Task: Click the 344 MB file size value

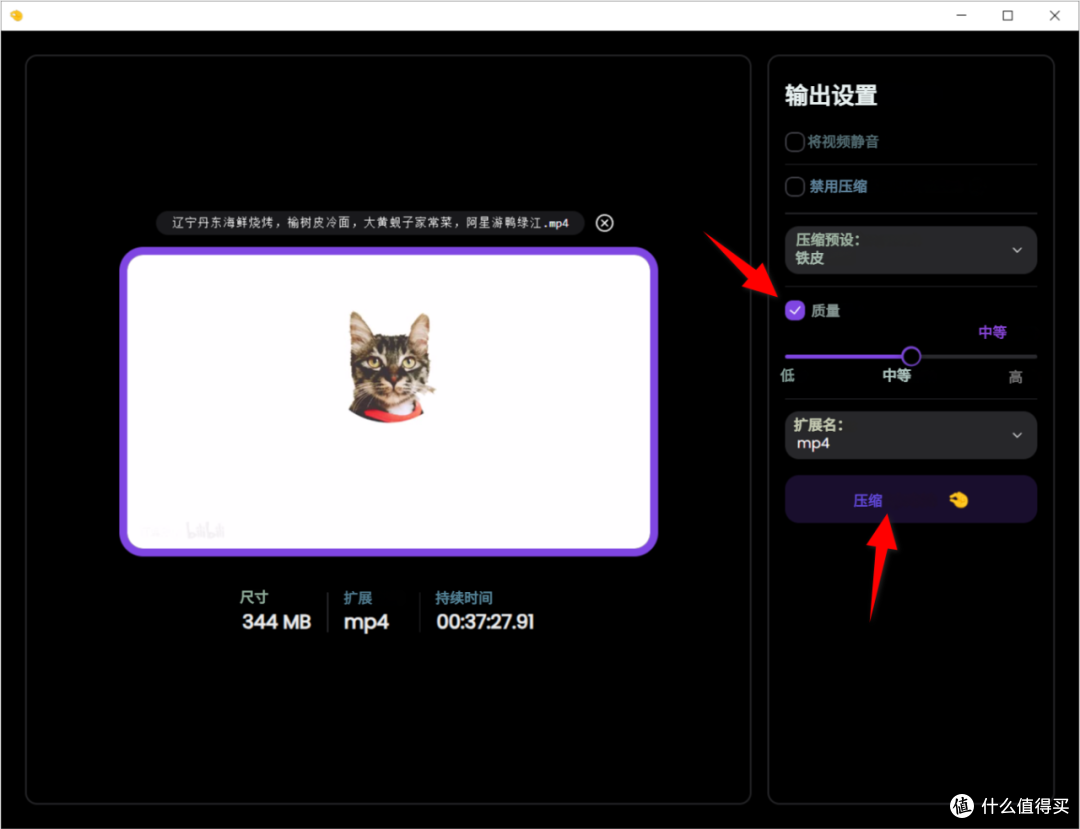Action: click(x=276, y=622)
